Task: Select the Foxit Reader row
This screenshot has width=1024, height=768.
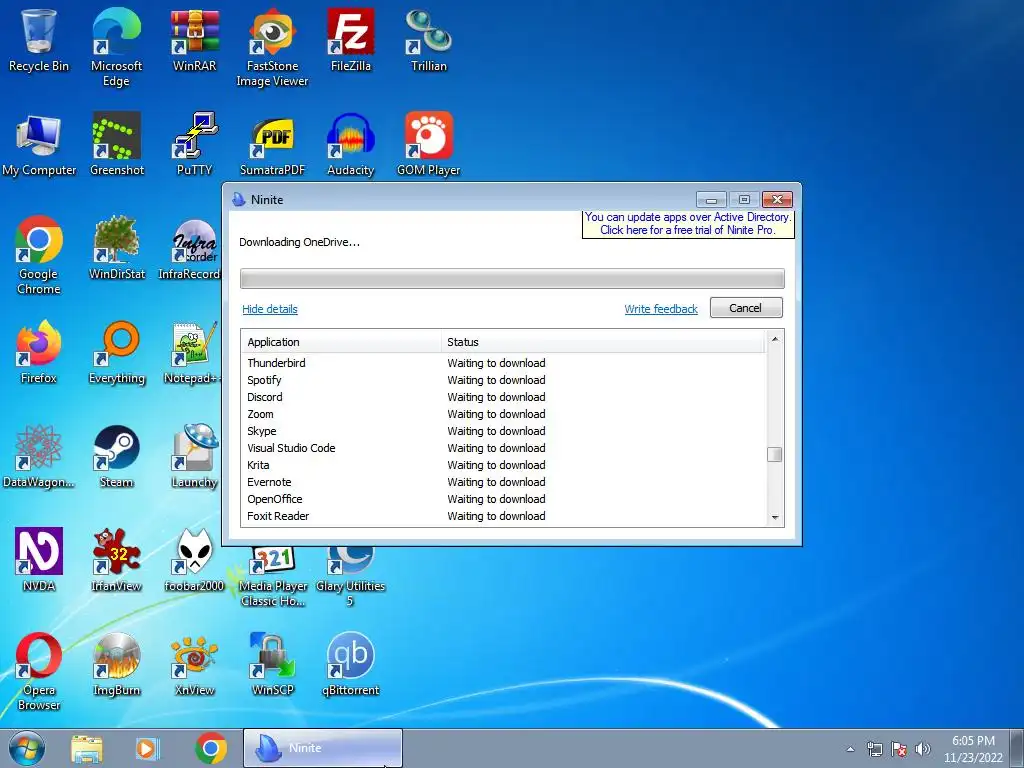Action: 503,516
